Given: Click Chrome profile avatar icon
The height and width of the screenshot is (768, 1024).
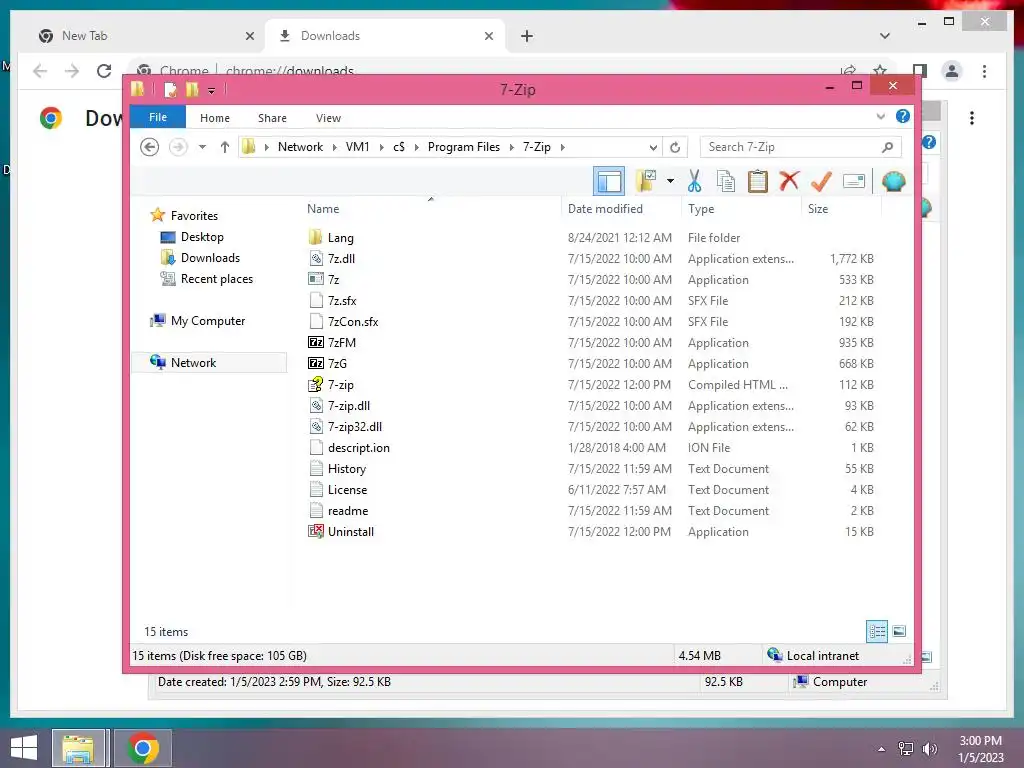Looking at the screenshot, I should coord(952,71).
